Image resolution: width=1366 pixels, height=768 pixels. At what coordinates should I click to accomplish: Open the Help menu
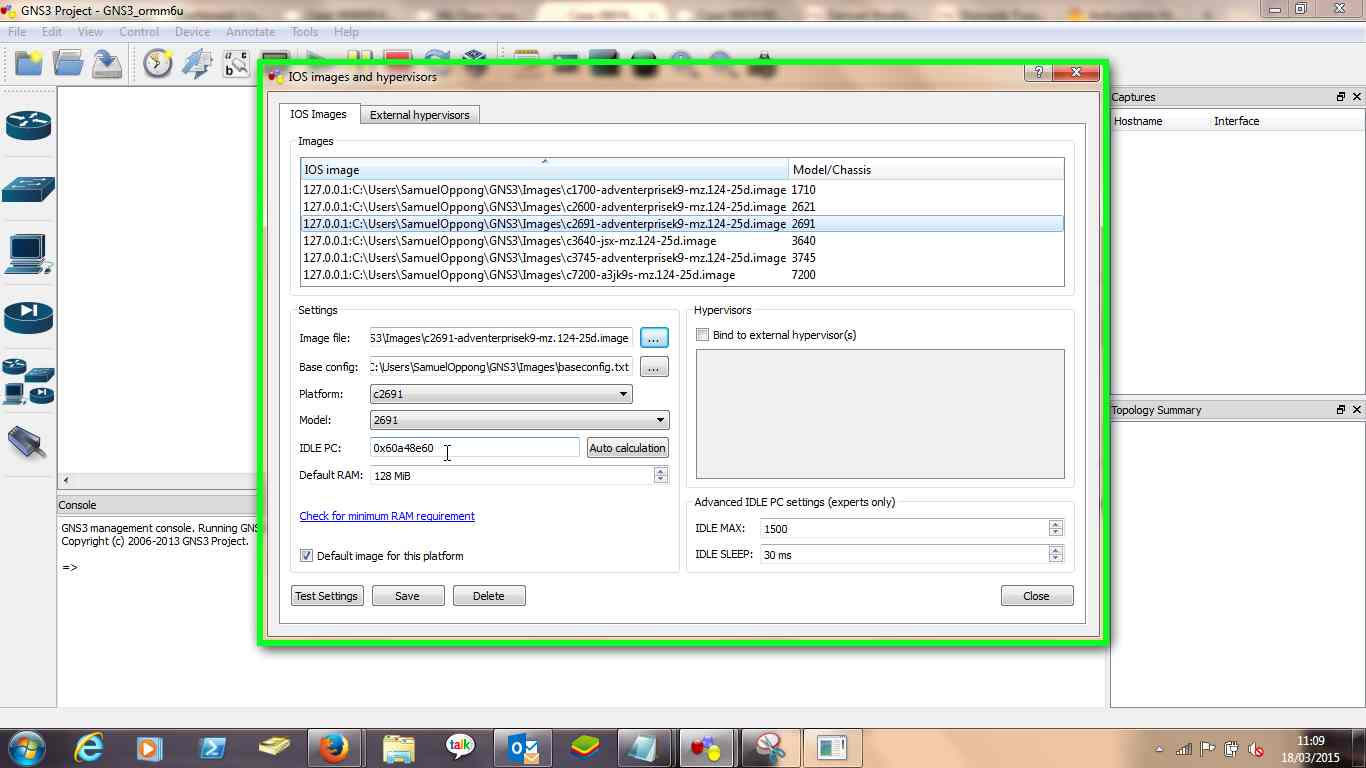346,32
